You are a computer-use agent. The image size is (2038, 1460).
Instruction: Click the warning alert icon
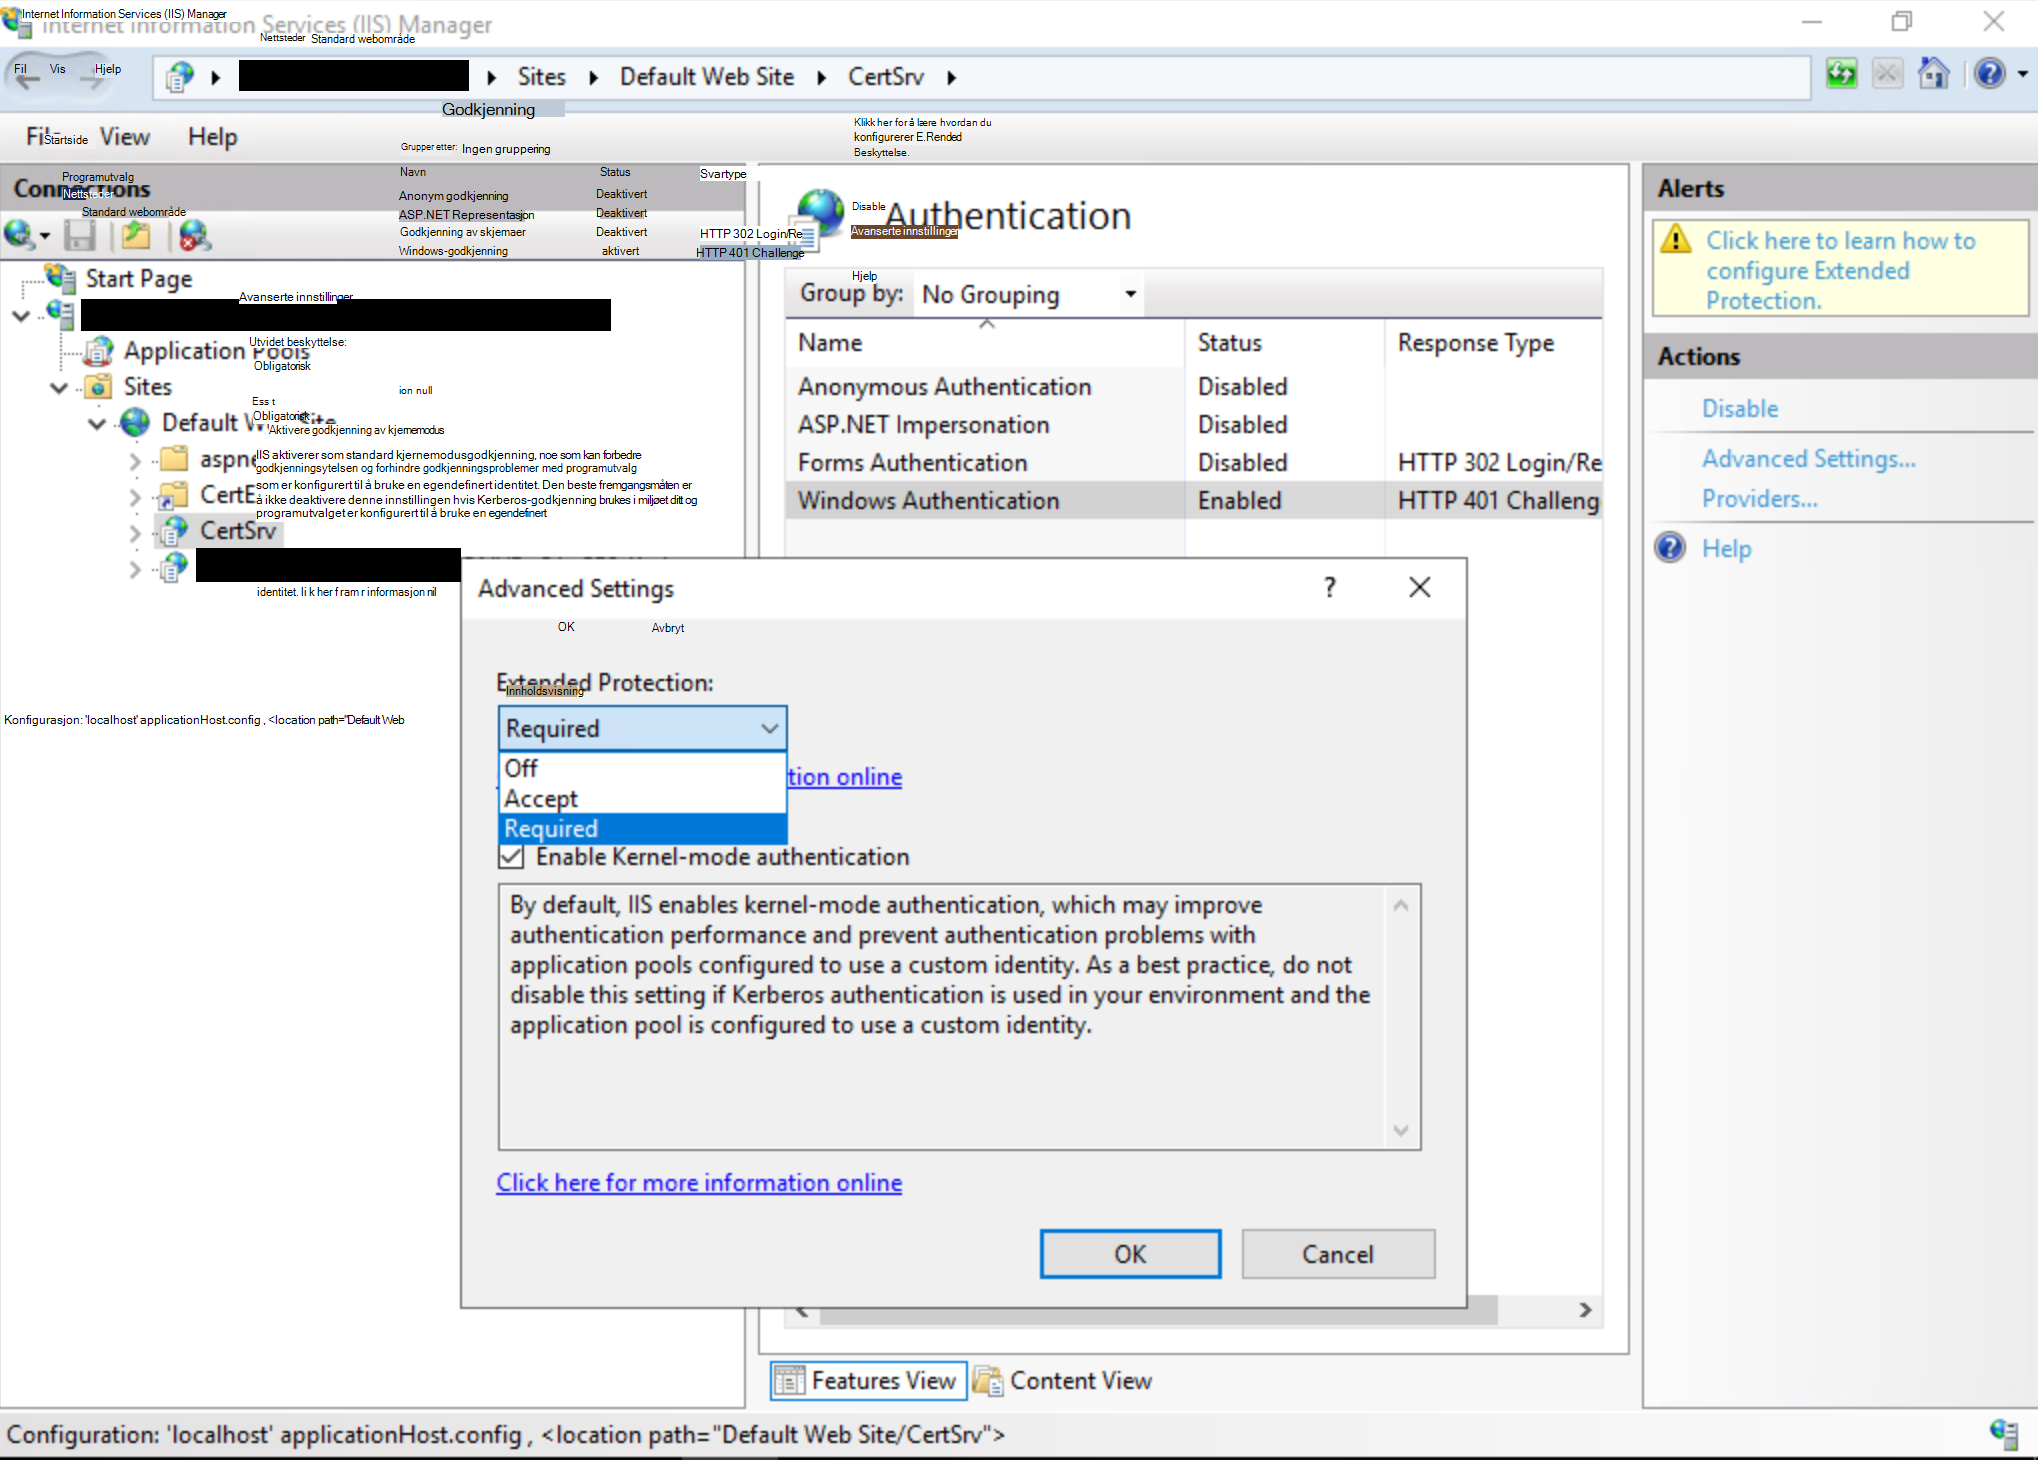[1676, 240]
